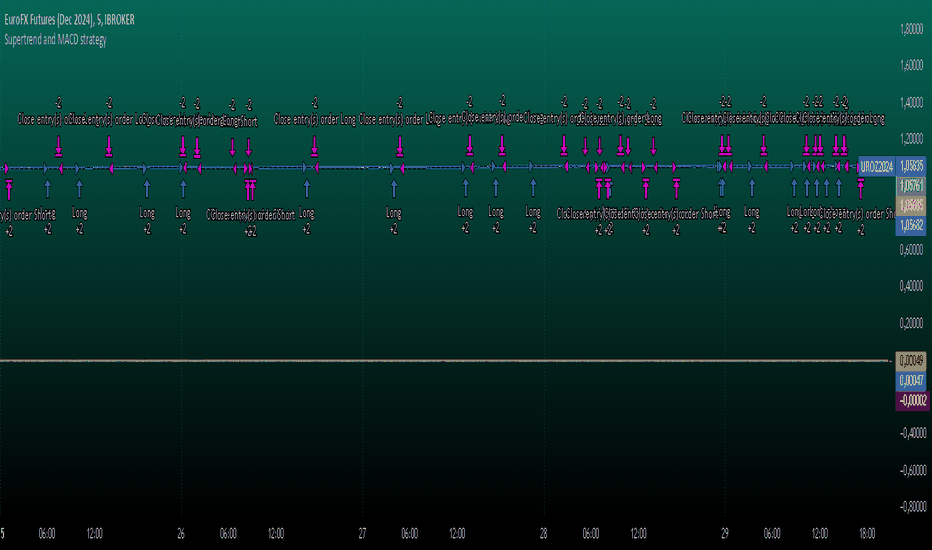Select date 29 on the time axis
The image size is (932, 550).
[725, 533]
